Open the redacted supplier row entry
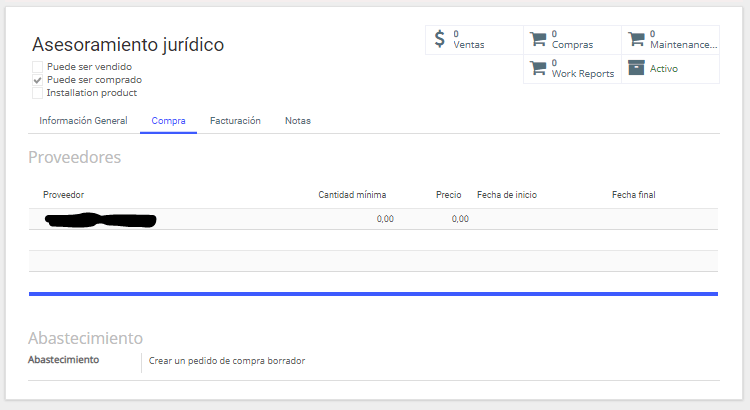Viewport: 750px width, 410px height. coord(100,220)
